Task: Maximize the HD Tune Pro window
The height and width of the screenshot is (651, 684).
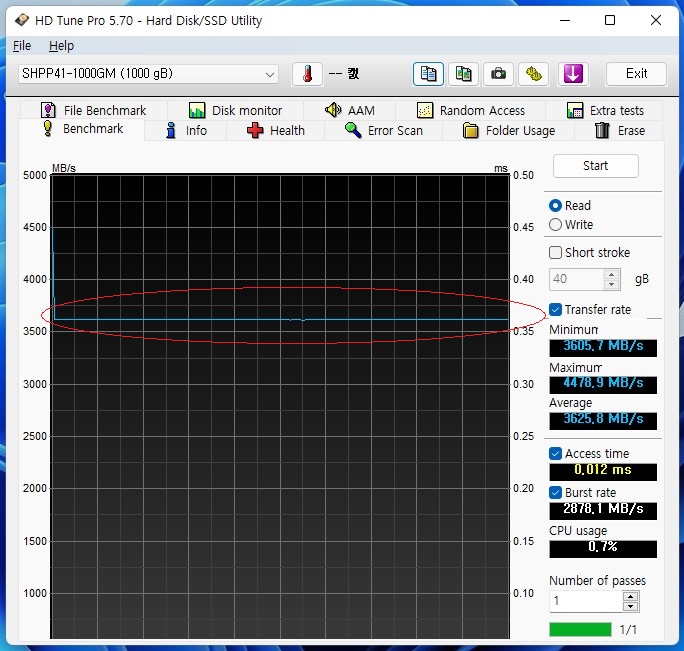Action: 610,20
